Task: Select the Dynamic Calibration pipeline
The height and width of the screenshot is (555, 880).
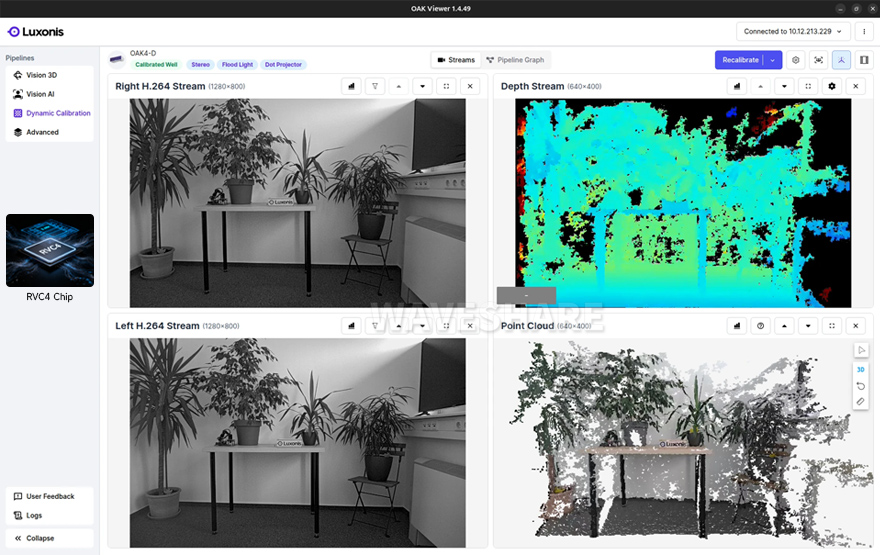Action: [49, 113]
